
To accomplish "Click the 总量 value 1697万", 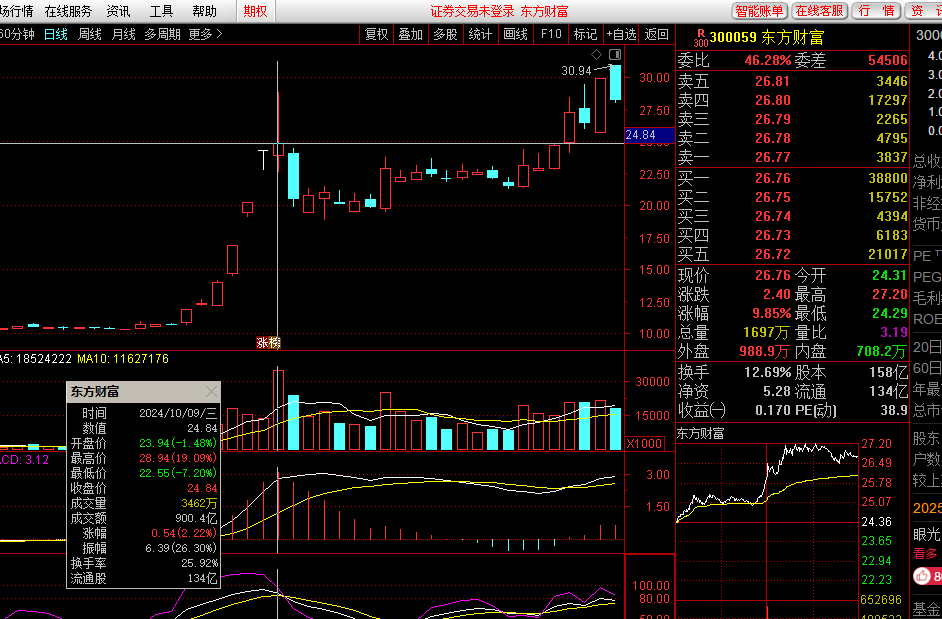I will [x=767, y=332].
